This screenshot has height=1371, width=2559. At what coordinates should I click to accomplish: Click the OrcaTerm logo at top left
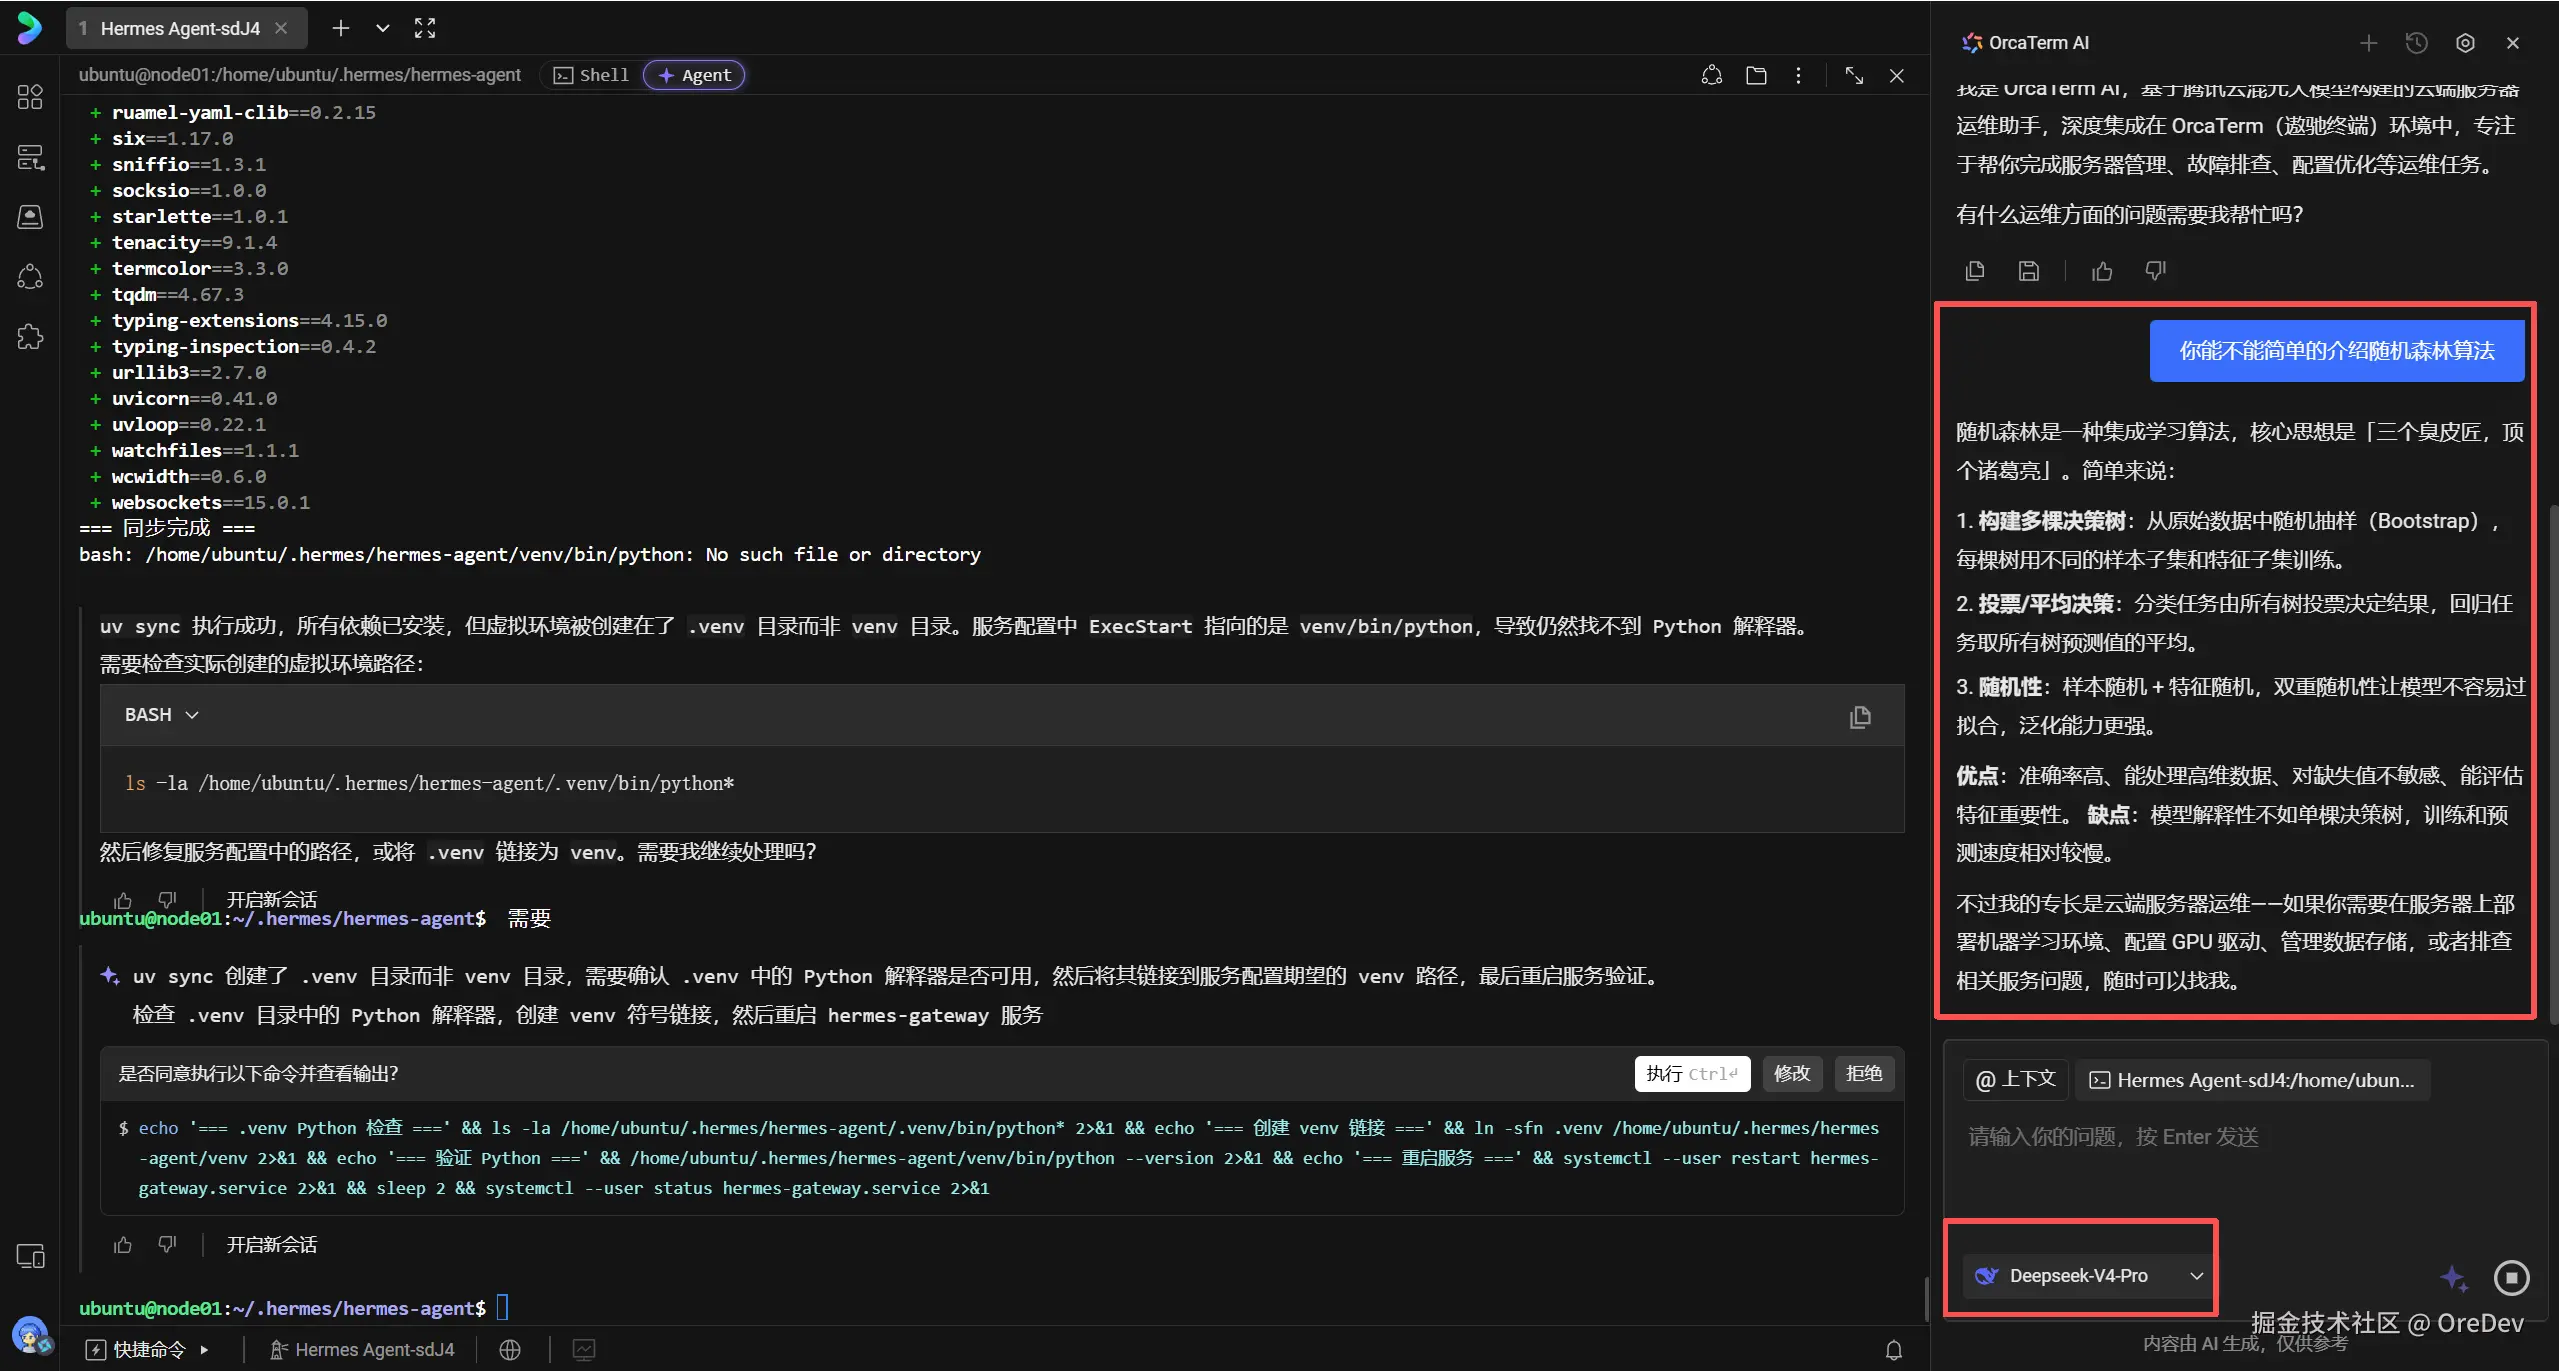click(x=29, y=28)
